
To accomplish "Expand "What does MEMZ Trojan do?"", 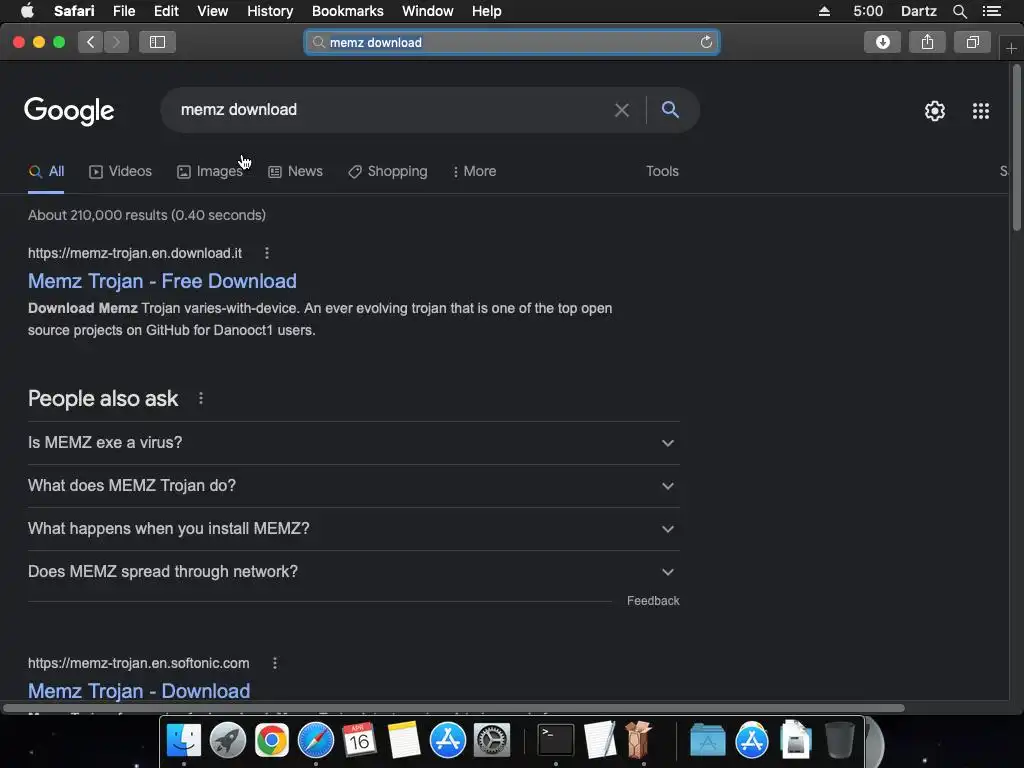I will (353, 486).
